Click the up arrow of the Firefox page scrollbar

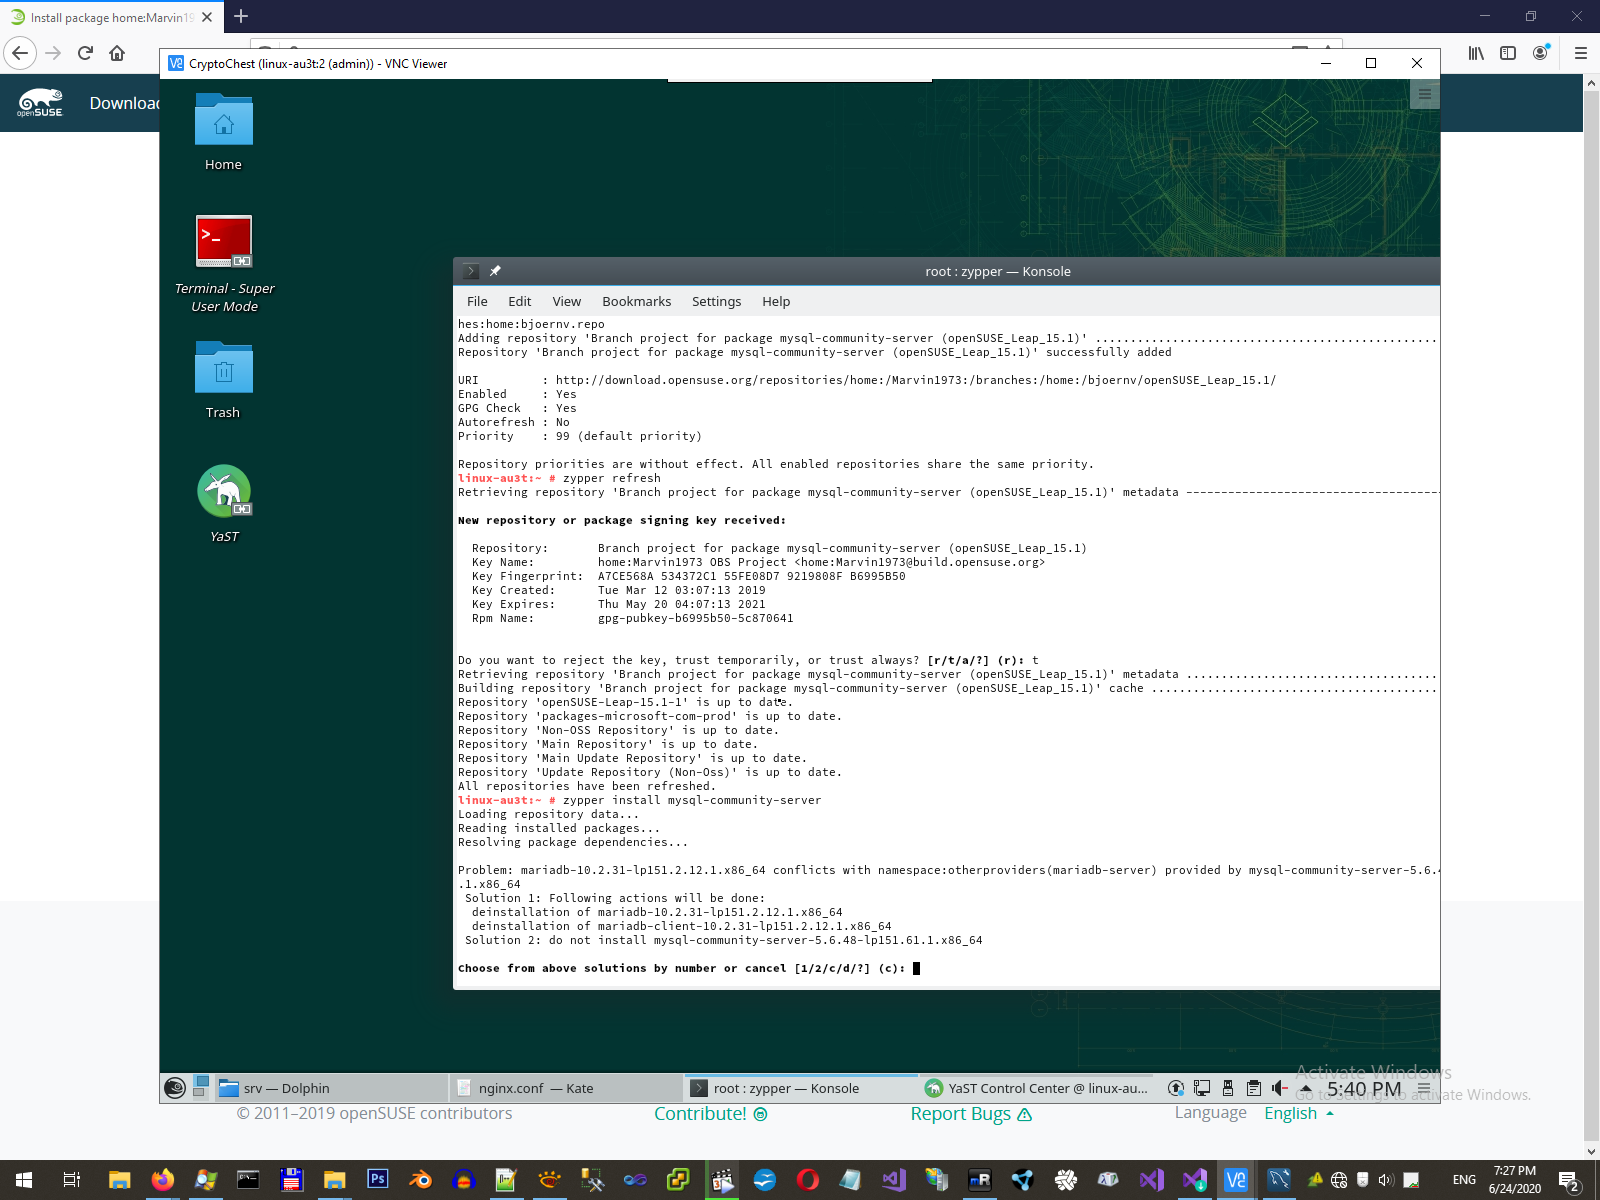(x=1591, y=83)
